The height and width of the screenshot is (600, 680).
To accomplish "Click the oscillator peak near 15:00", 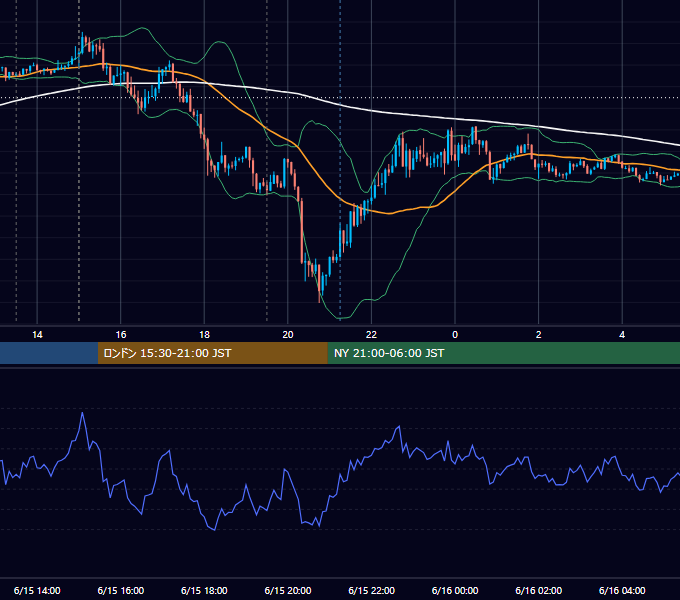I will (x=82, y=413).
